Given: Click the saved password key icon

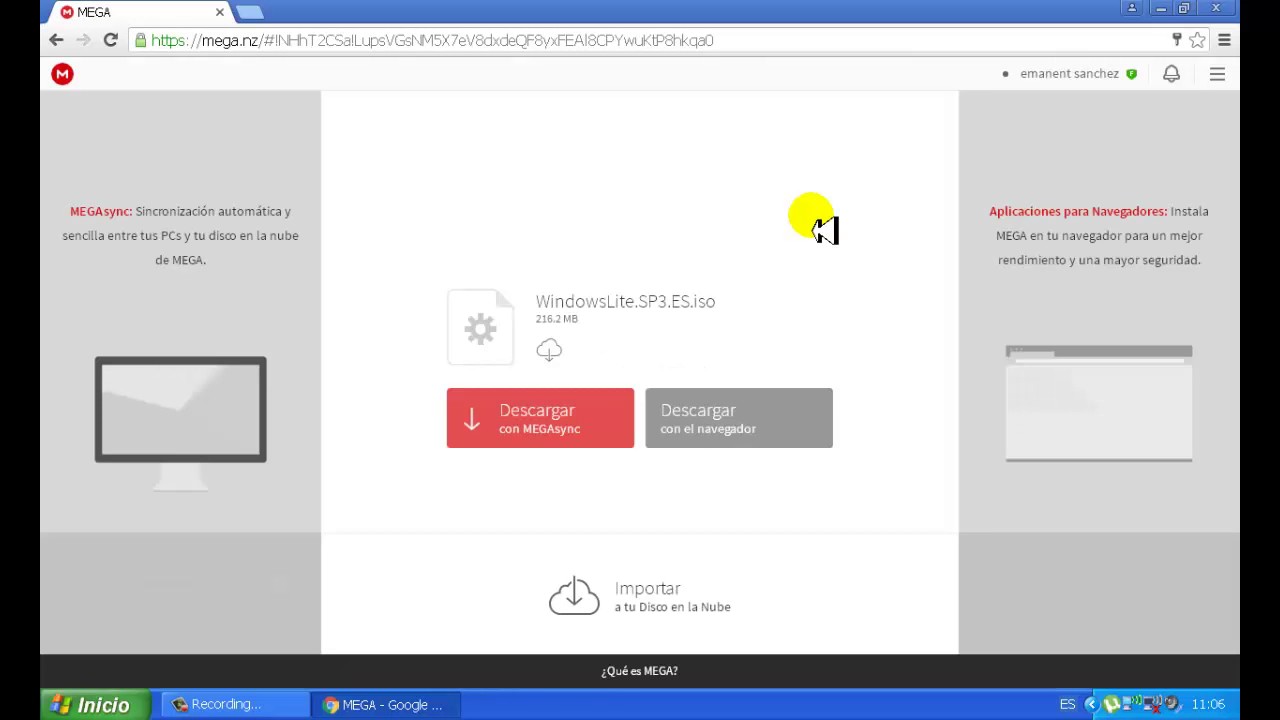Looking at the screenshot, I should (1177, 40).
